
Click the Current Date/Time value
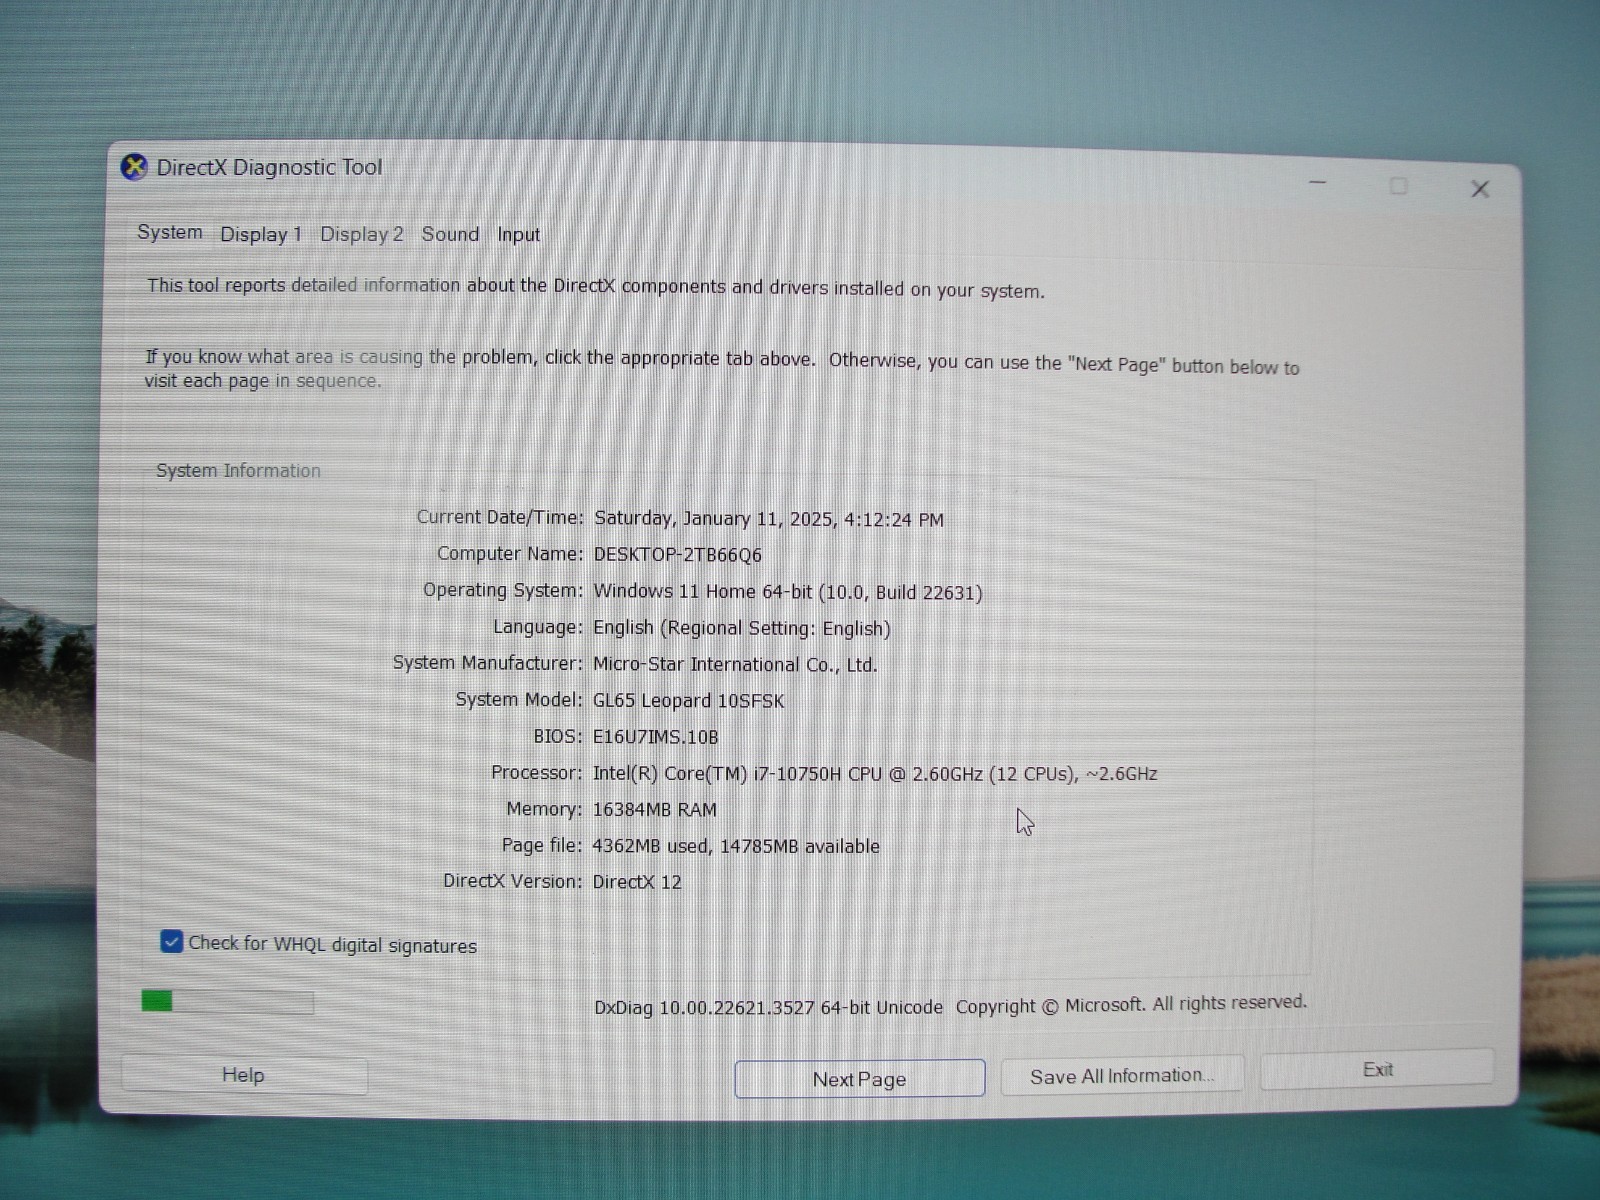point(768,519)
